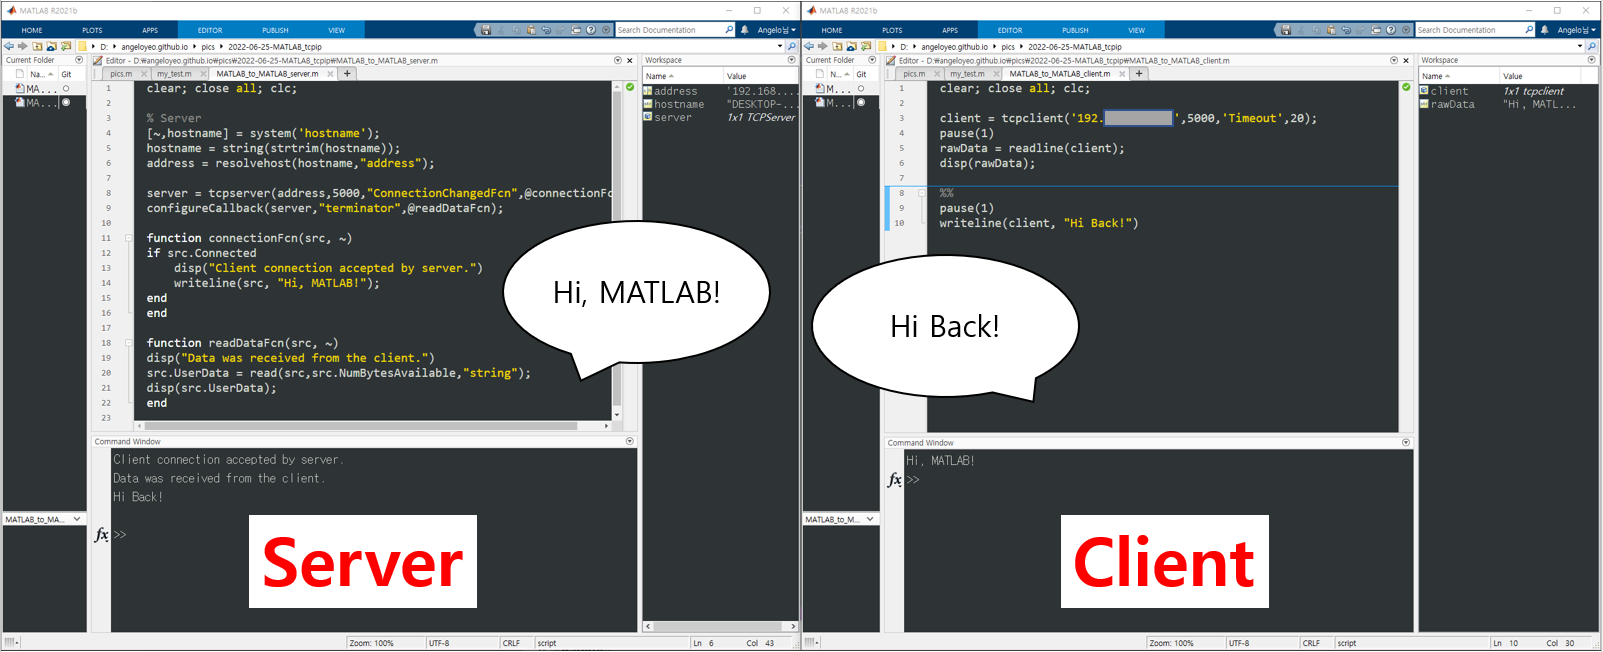
Task: Open Help icon in Server window toolbar
Action: (x=591, y=30)
